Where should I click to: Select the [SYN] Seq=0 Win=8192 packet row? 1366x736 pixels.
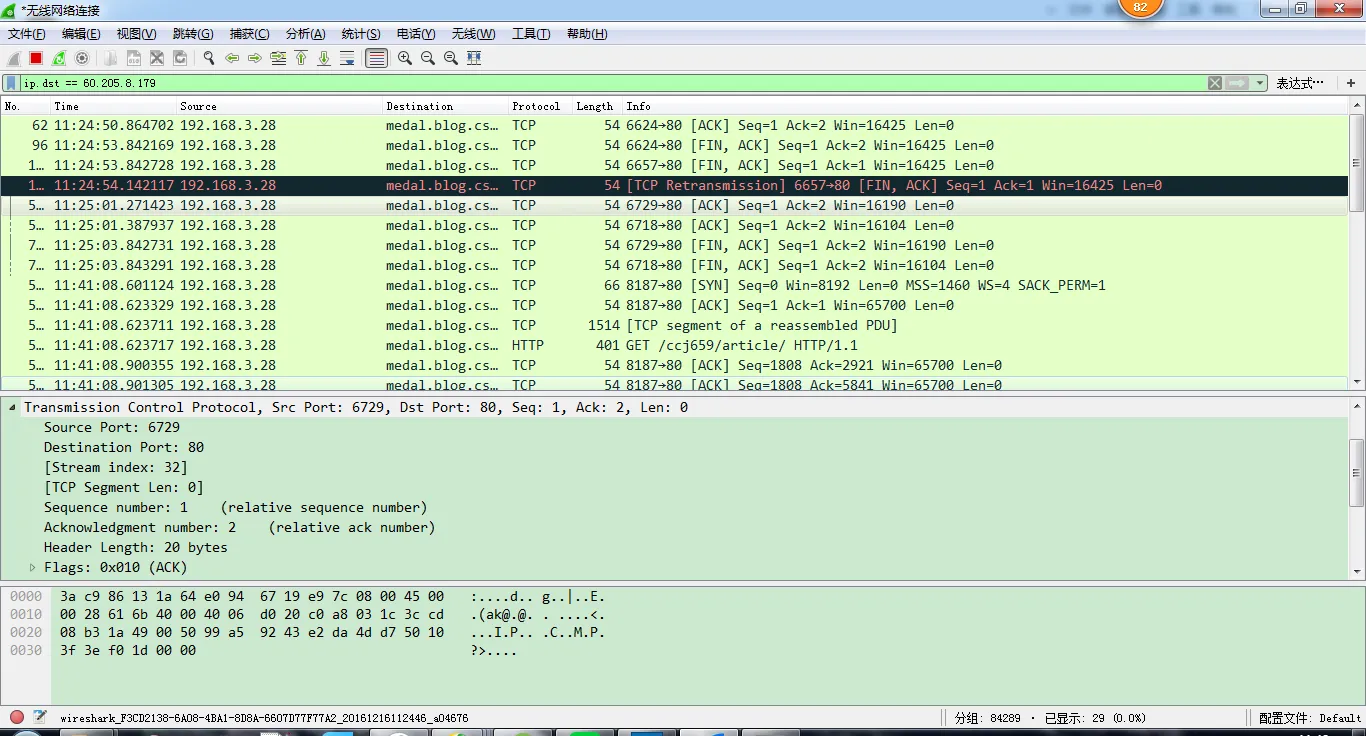point(674,285)
